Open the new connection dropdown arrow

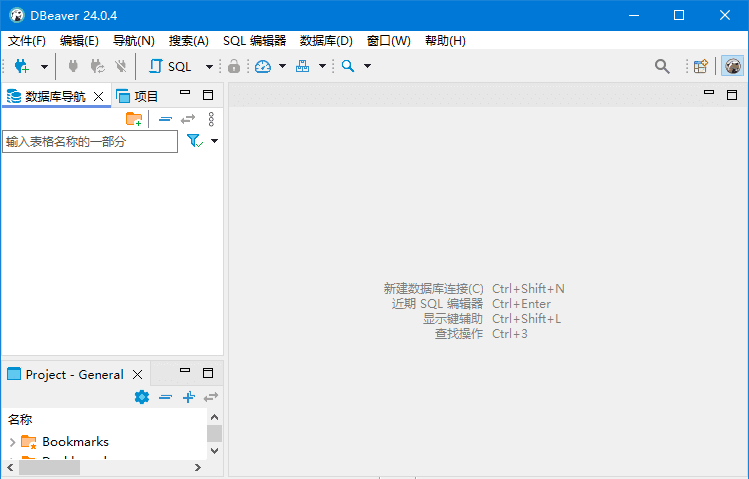coord(44,66)
